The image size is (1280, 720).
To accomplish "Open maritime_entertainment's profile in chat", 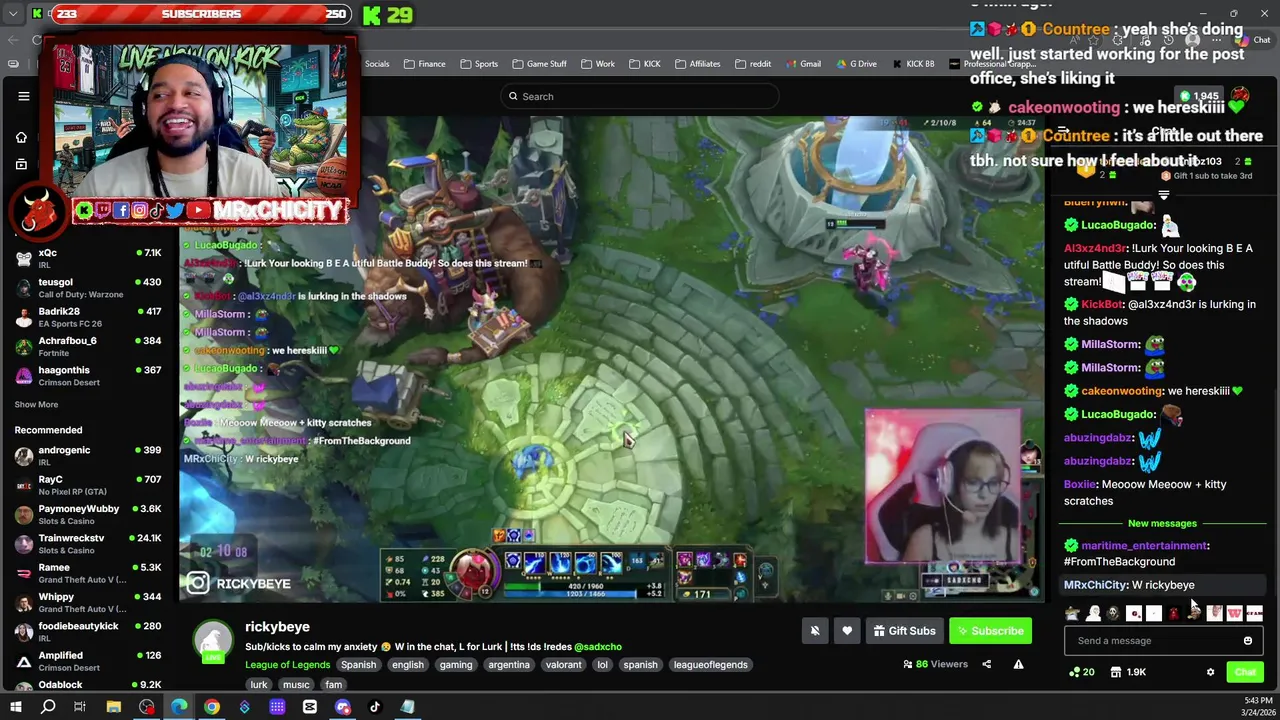I will coord(1144,546).
